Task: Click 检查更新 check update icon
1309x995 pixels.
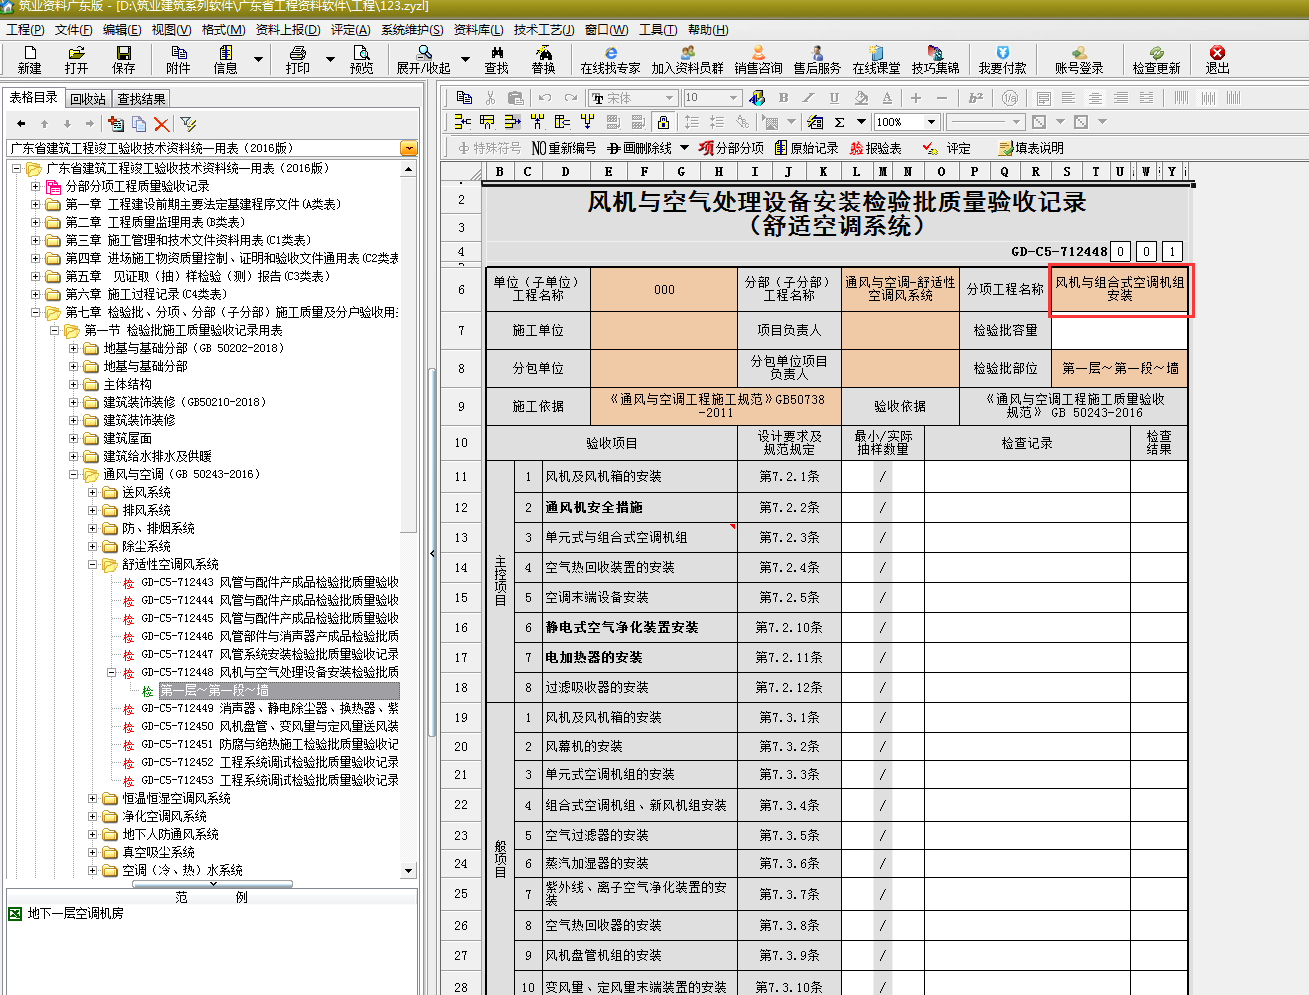Action: click(1156, 60)
